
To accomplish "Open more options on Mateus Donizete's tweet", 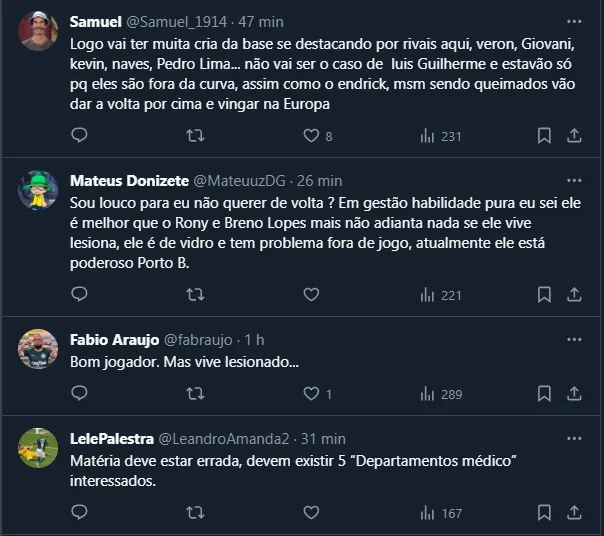I will coord(574,180).
